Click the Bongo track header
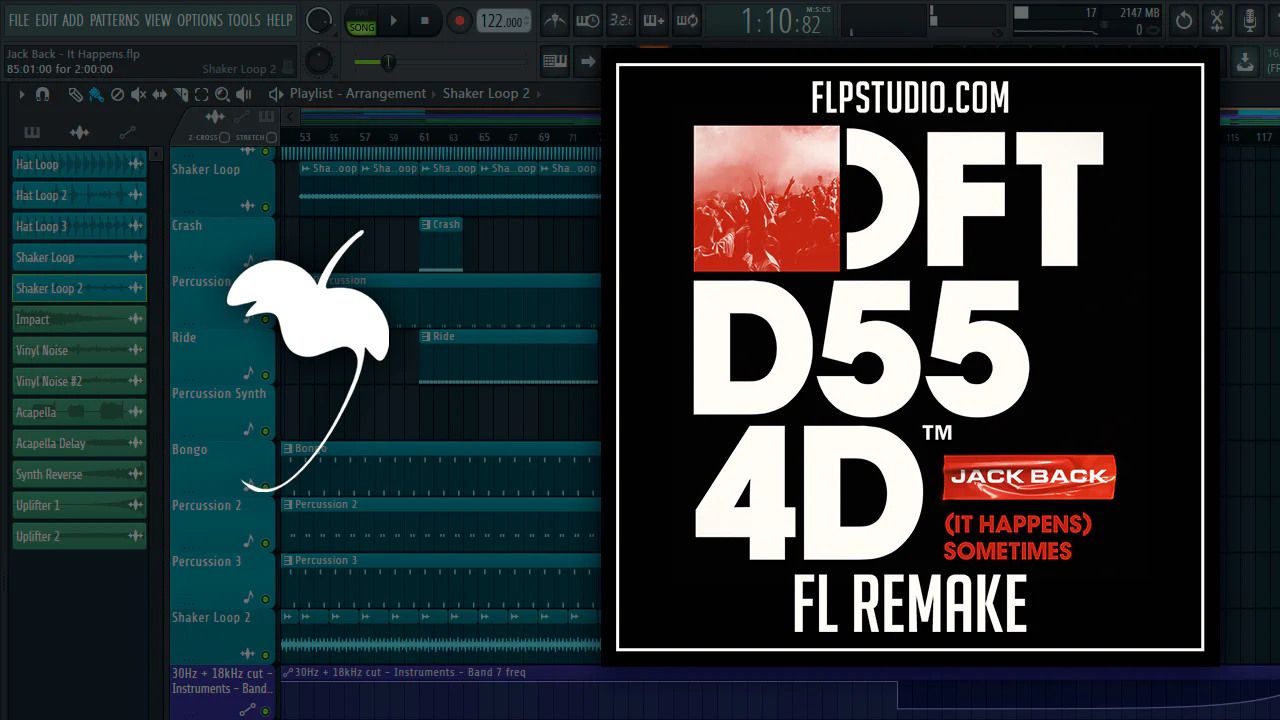Image resolution: width=1280 pixels, height=720 pixels. [x=222, y=468]
